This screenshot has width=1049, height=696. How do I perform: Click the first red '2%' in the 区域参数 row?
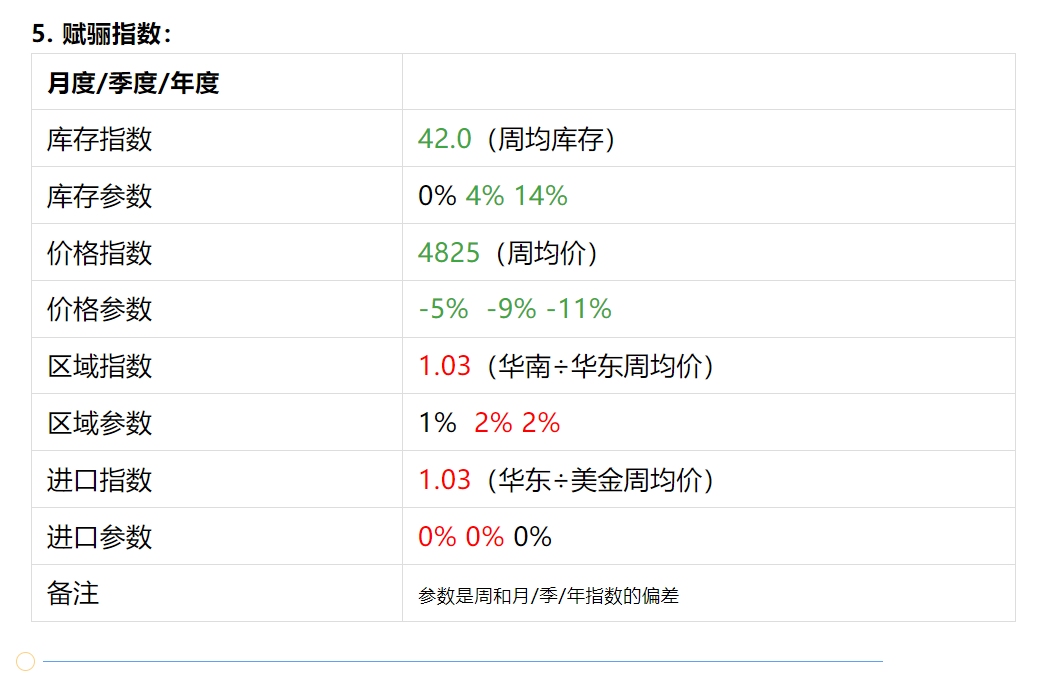click(x=493, y=423)
